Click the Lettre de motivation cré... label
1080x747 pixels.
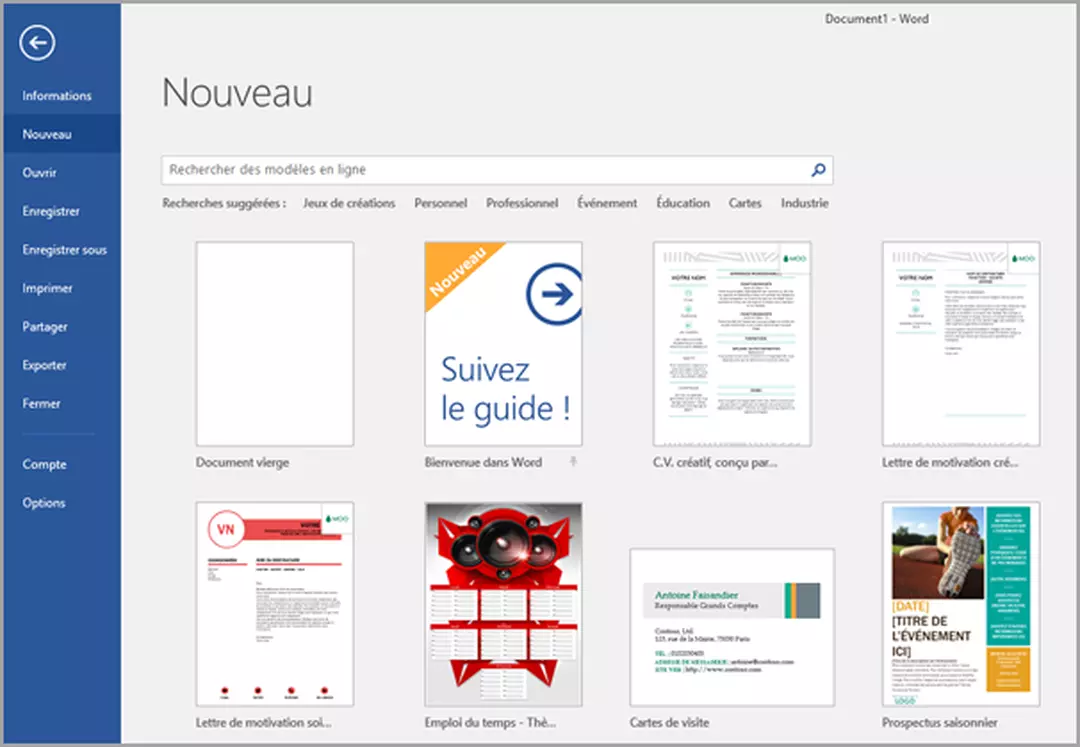click(950, 463)
